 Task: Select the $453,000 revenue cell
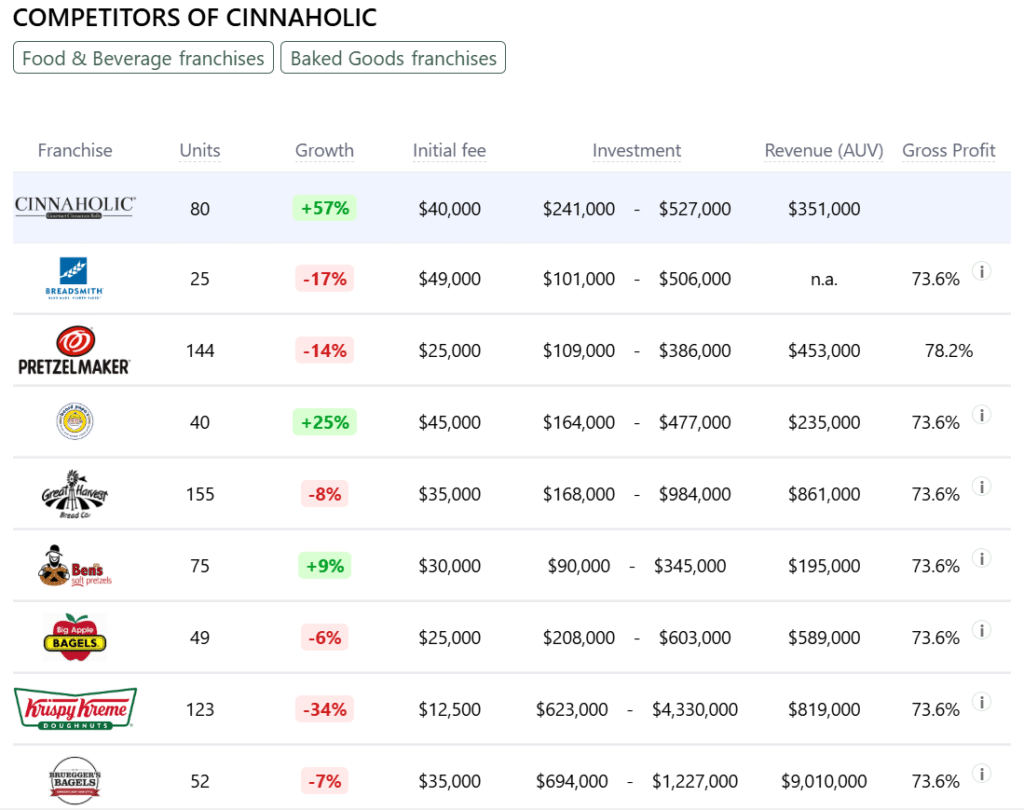pyautogui.click(x=824, y=351)
